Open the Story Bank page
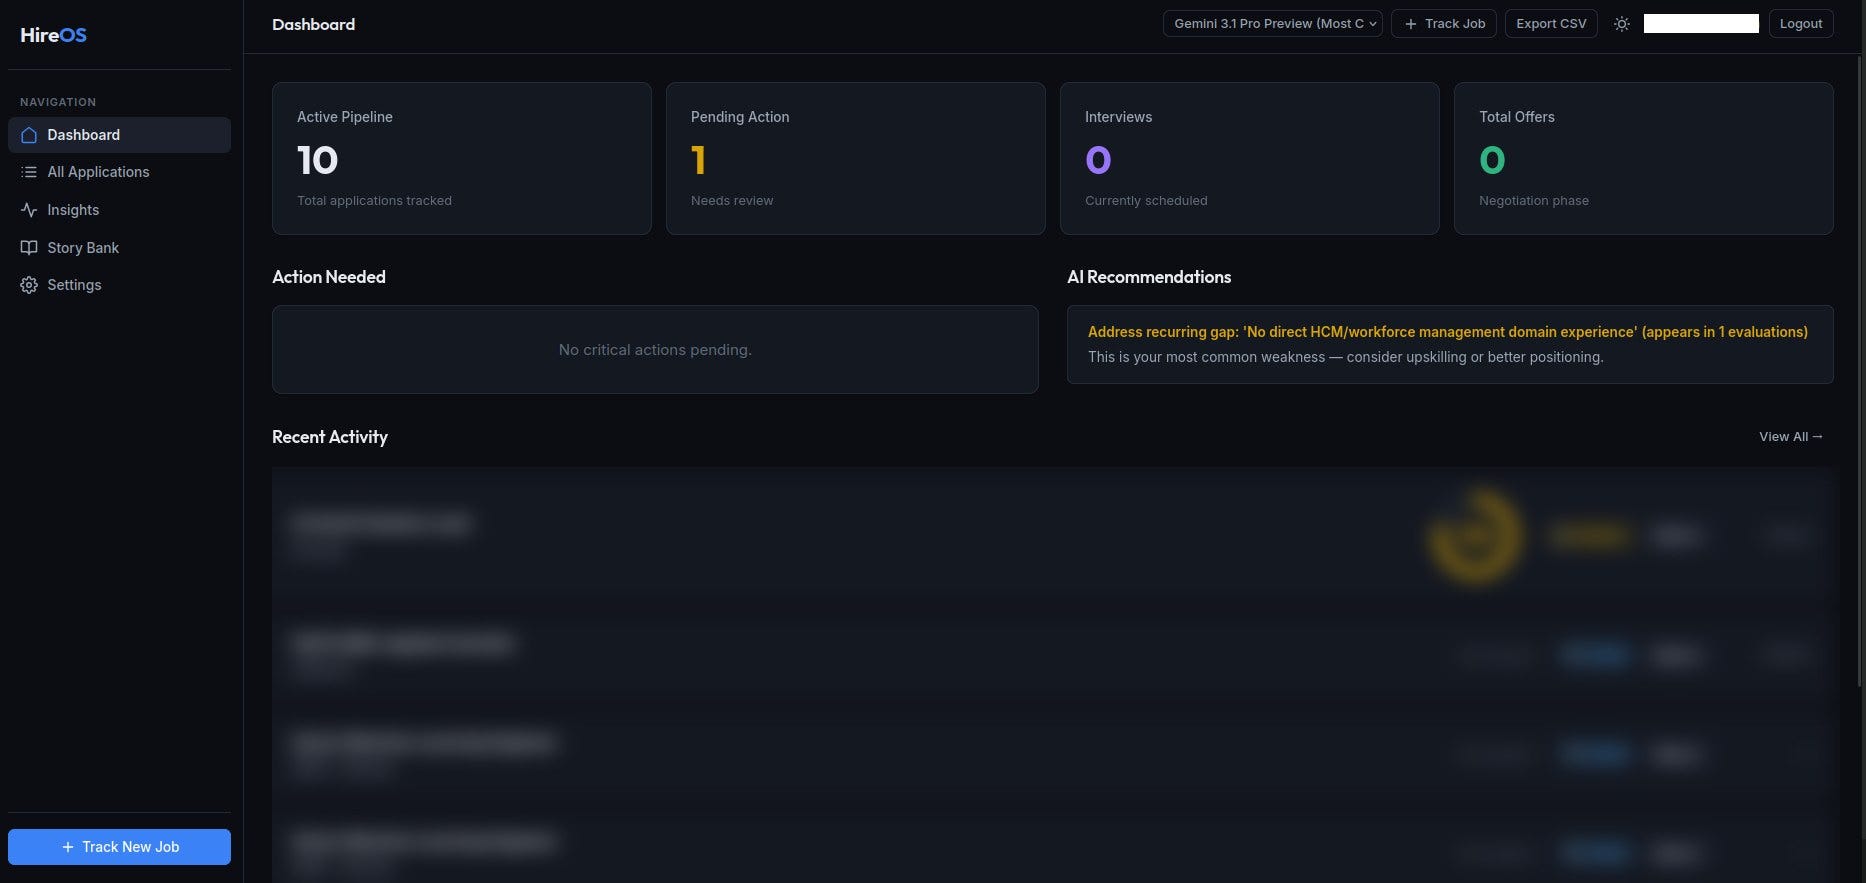Screen dimensions: 1866x883 (x=119, y=248)
